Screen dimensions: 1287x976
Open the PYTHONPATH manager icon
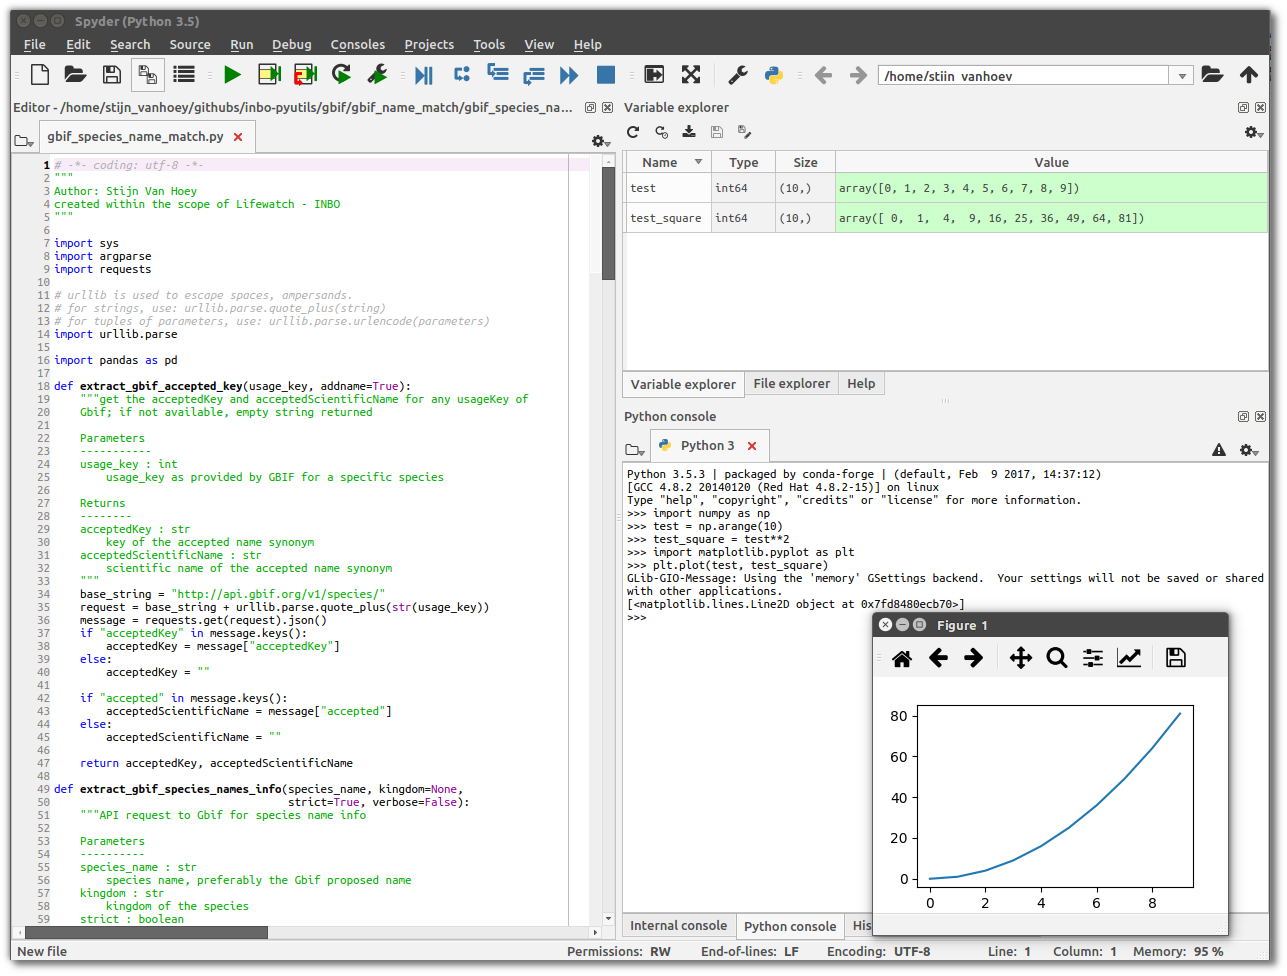tap(774, 74)
